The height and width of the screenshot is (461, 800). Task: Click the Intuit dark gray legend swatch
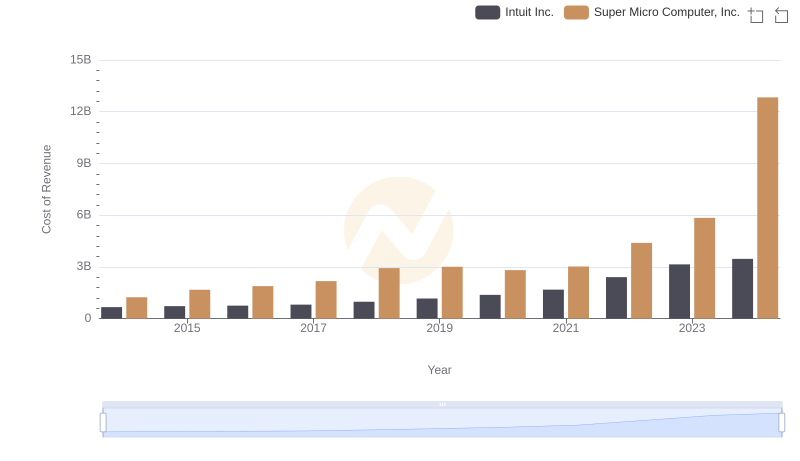[x=487, y=12]
